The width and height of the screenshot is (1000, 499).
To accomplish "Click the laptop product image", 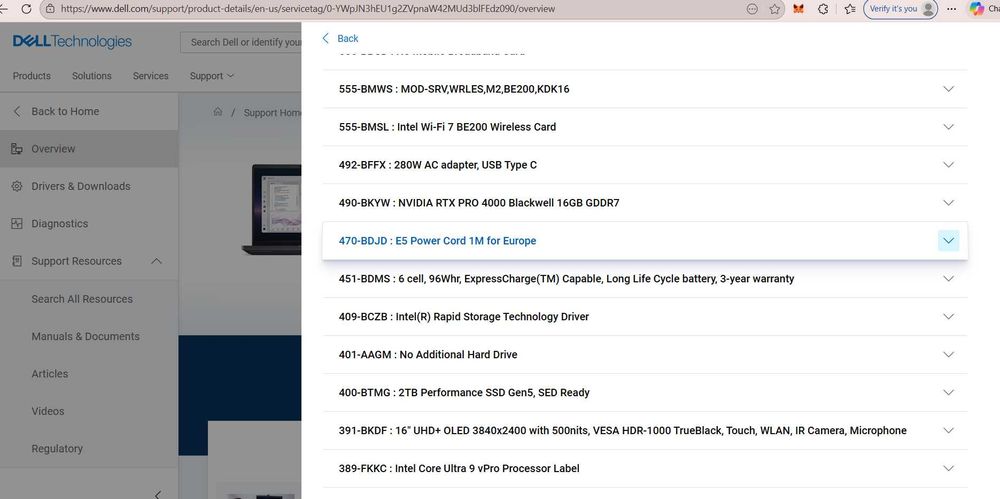I will pos(272,209).
